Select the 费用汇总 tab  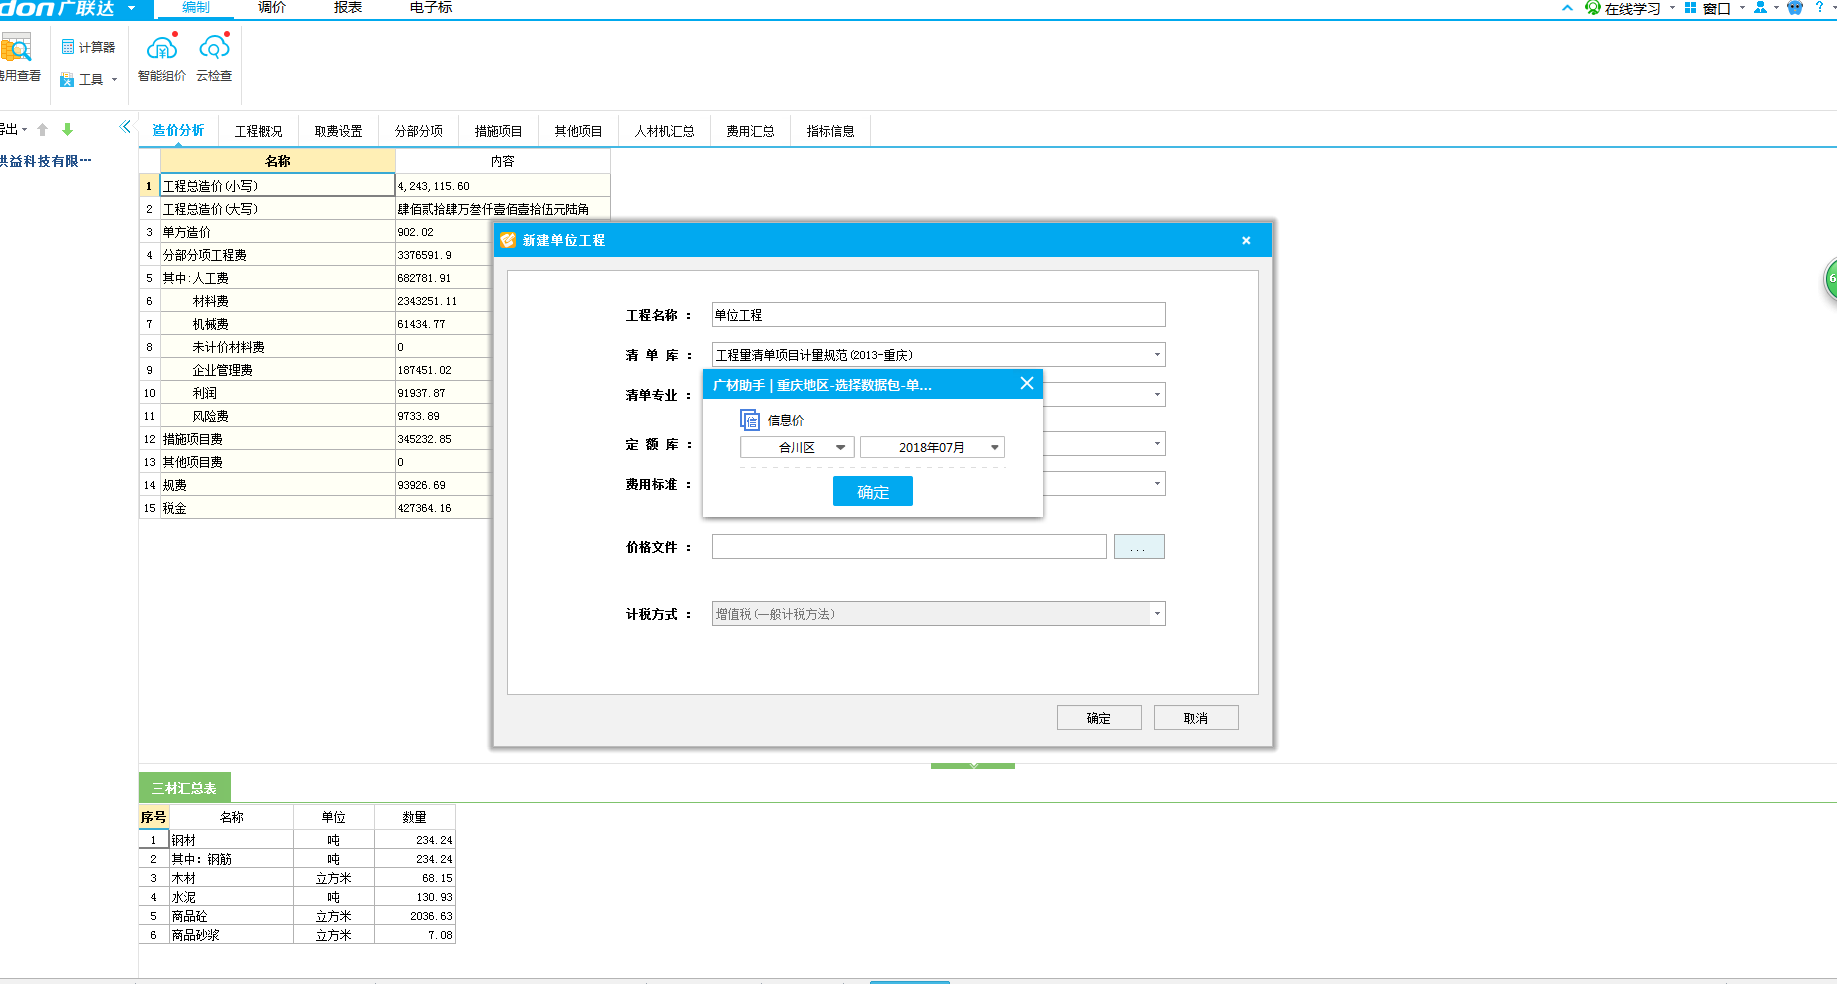coord(750,131)
